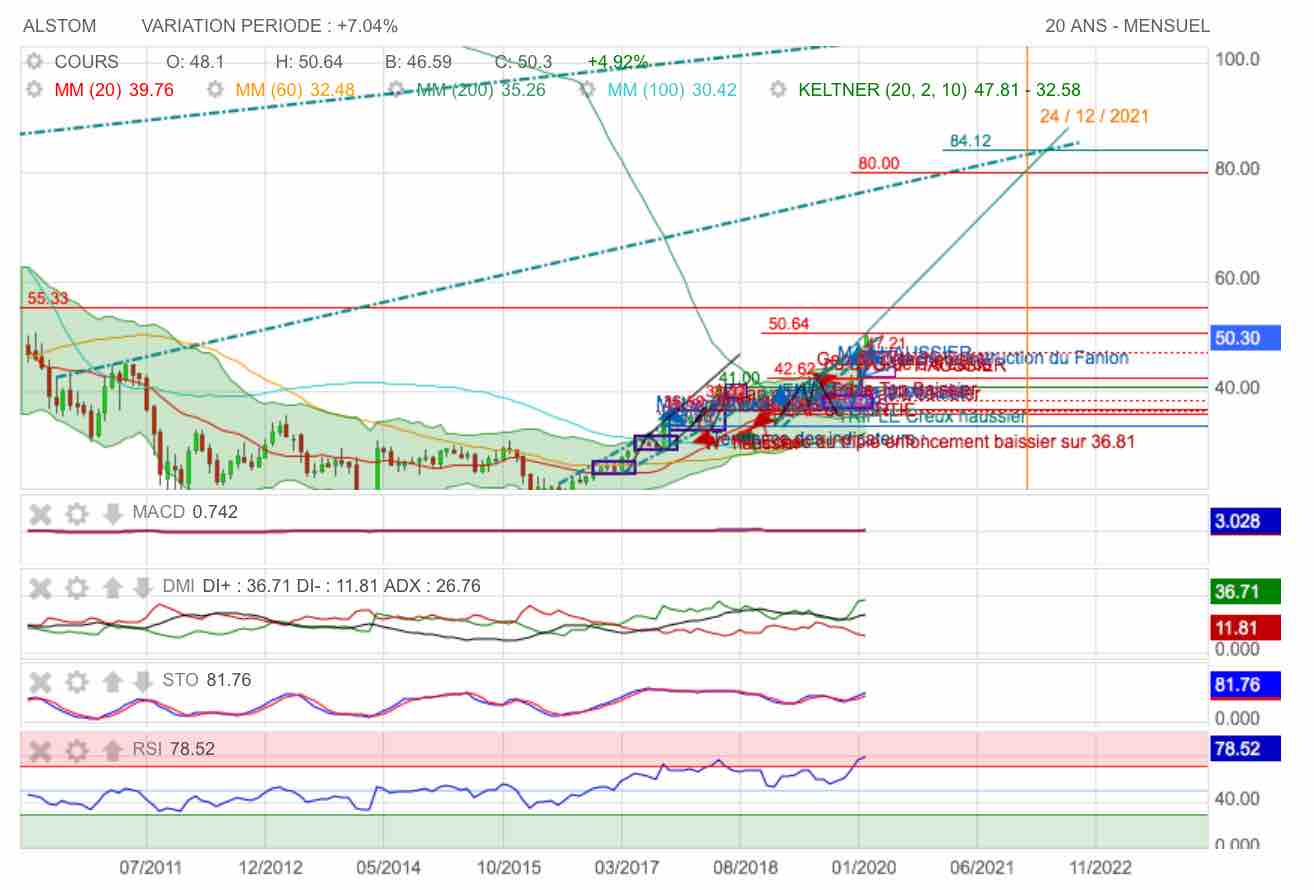Open RSI indicator settings gear
The height and width of the screenshot is (890, 1314).
pyautogui.click(x=77, y=750)
